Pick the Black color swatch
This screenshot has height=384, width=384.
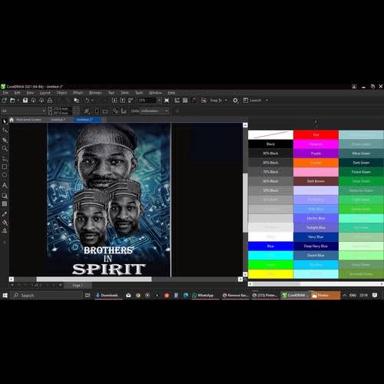pyautogui.click(x=271, y=144)
